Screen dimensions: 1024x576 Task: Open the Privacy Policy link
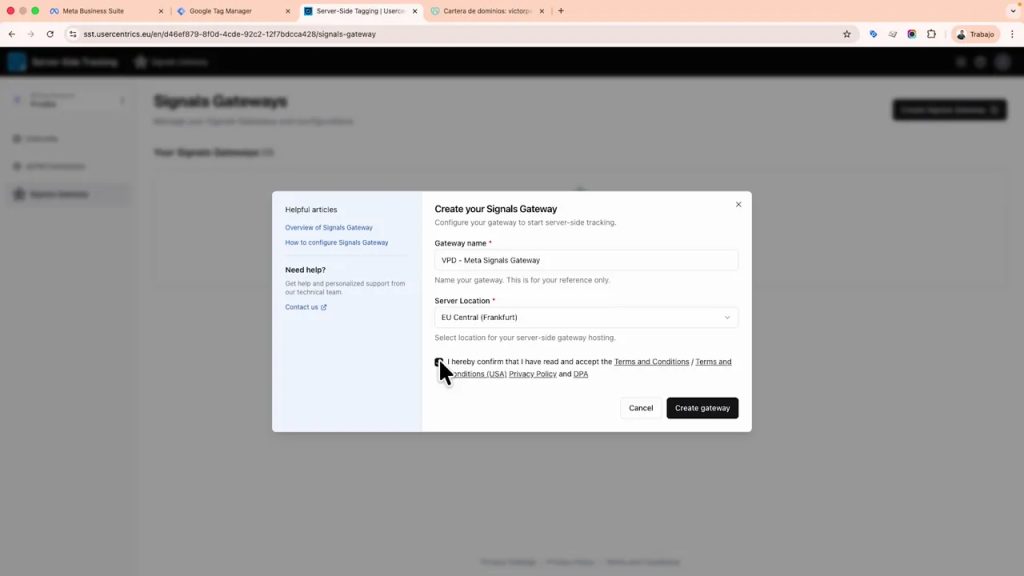(x=532, y=374)
